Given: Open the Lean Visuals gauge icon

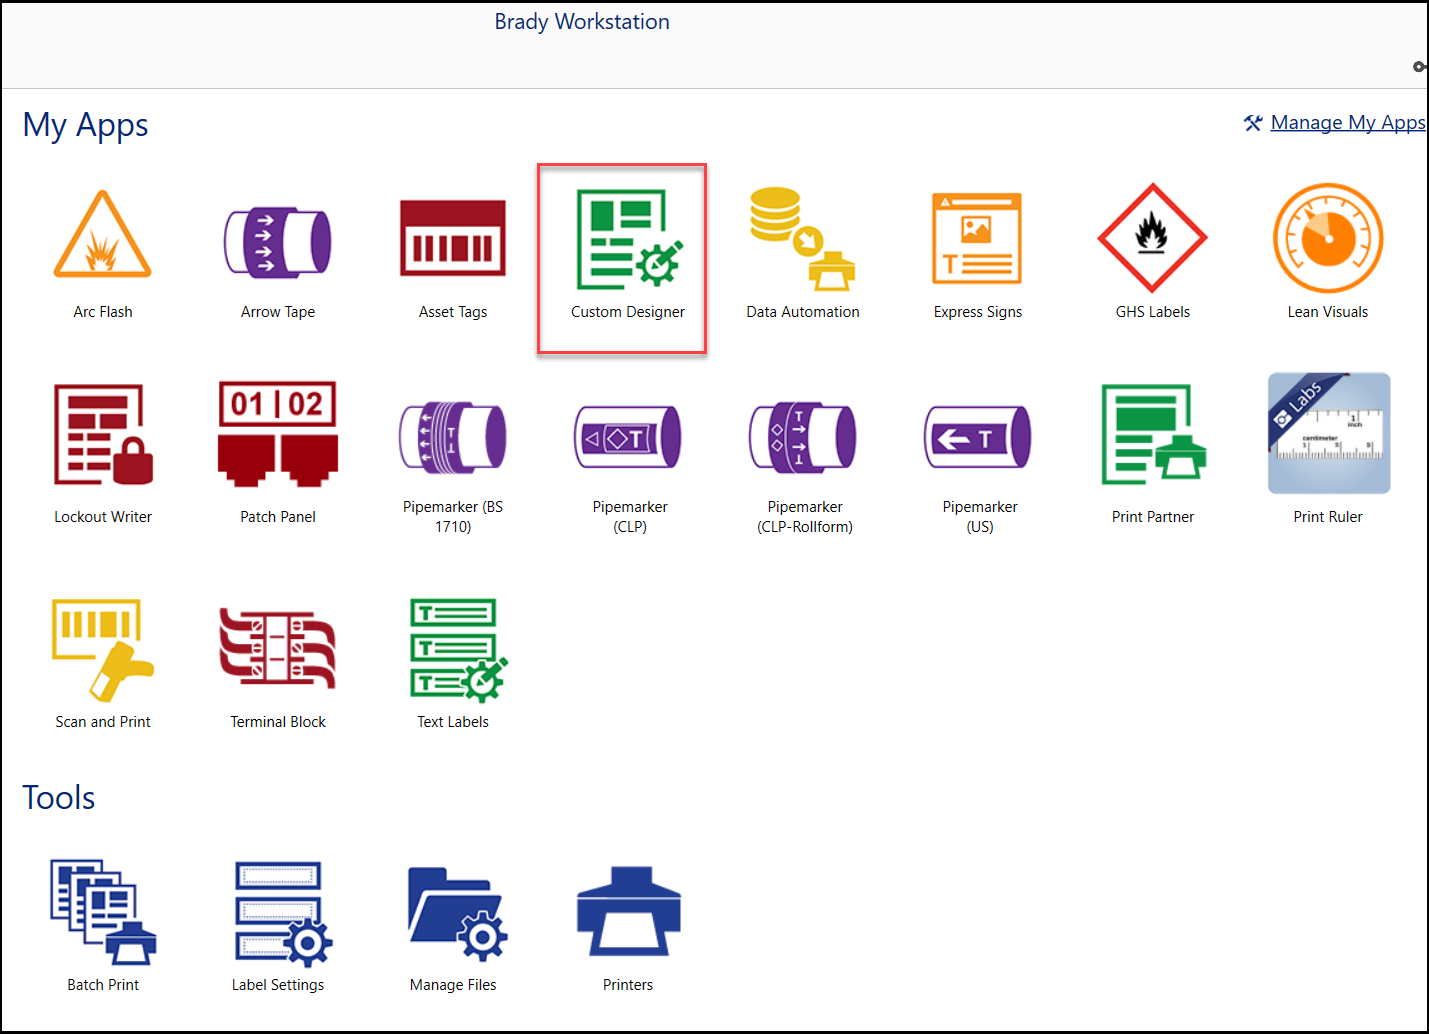Looking at the screenshot, I should pyautogui.click(x=1327, y=238).
